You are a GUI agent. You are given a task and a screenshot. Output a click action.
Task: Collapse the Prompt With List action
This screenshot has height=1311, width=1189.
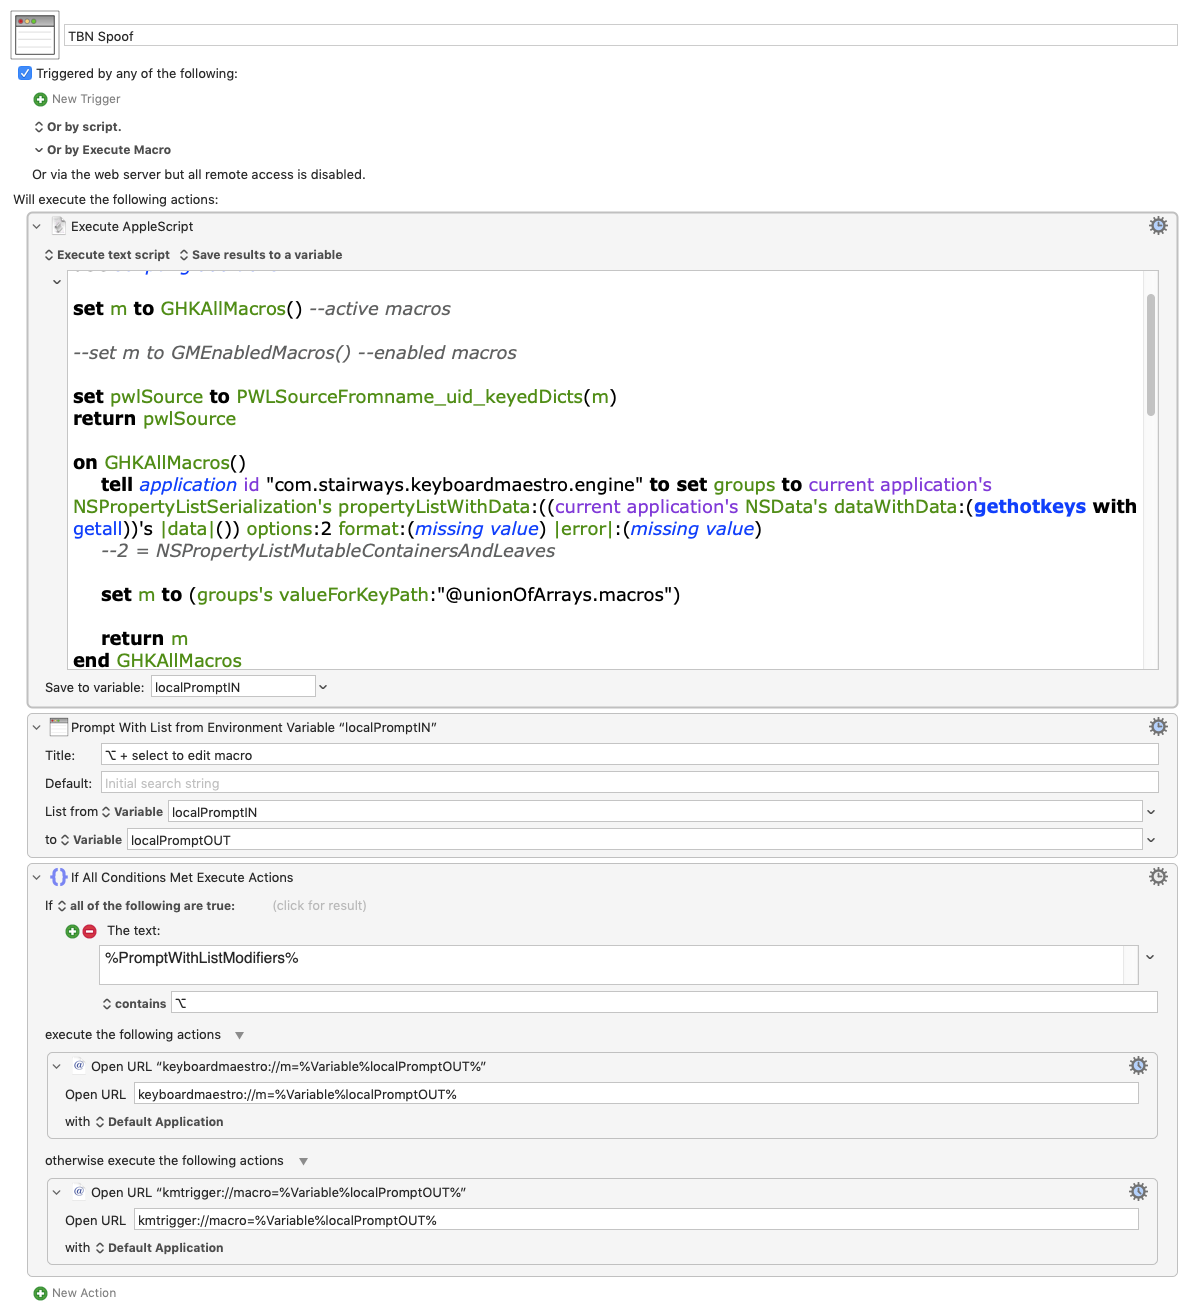point(37,728)
